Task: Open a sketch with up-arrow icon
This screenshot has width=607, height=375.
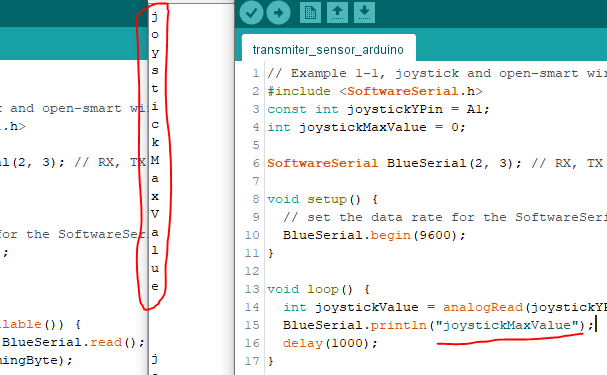Action: click(x=337, y=12)
